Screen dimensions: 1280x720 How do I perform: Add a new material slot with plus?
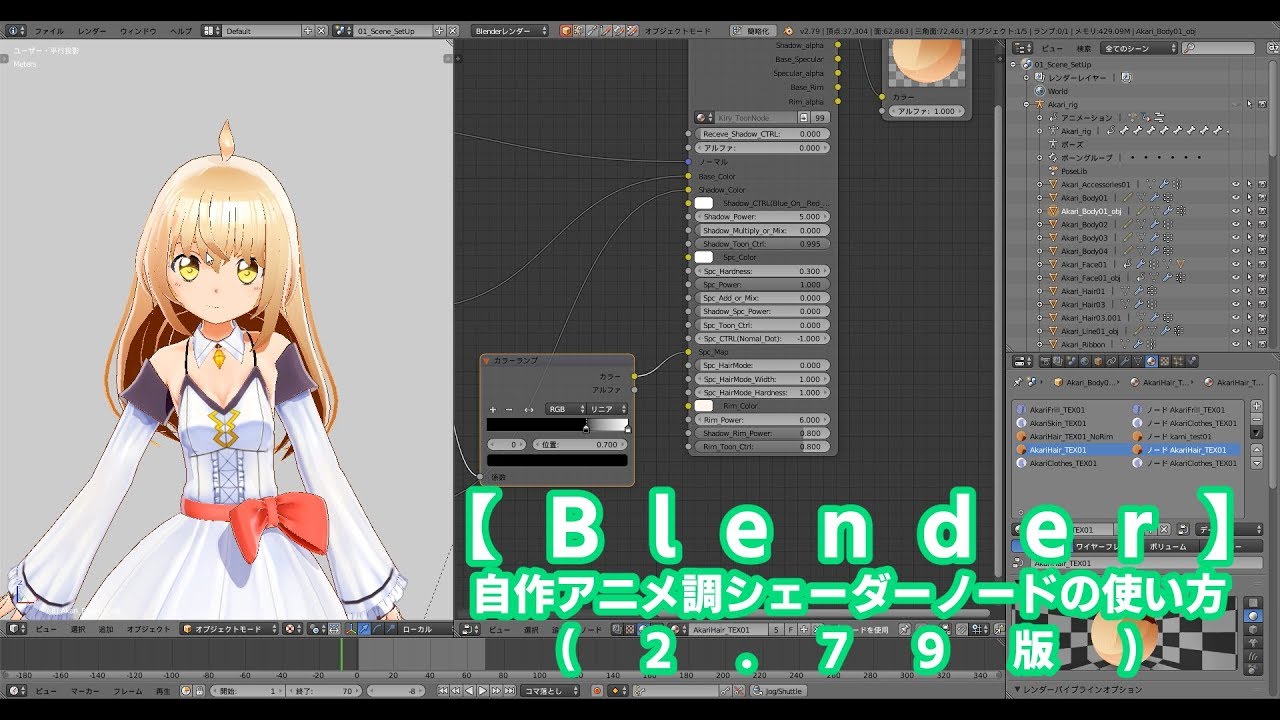[1257, 406]
